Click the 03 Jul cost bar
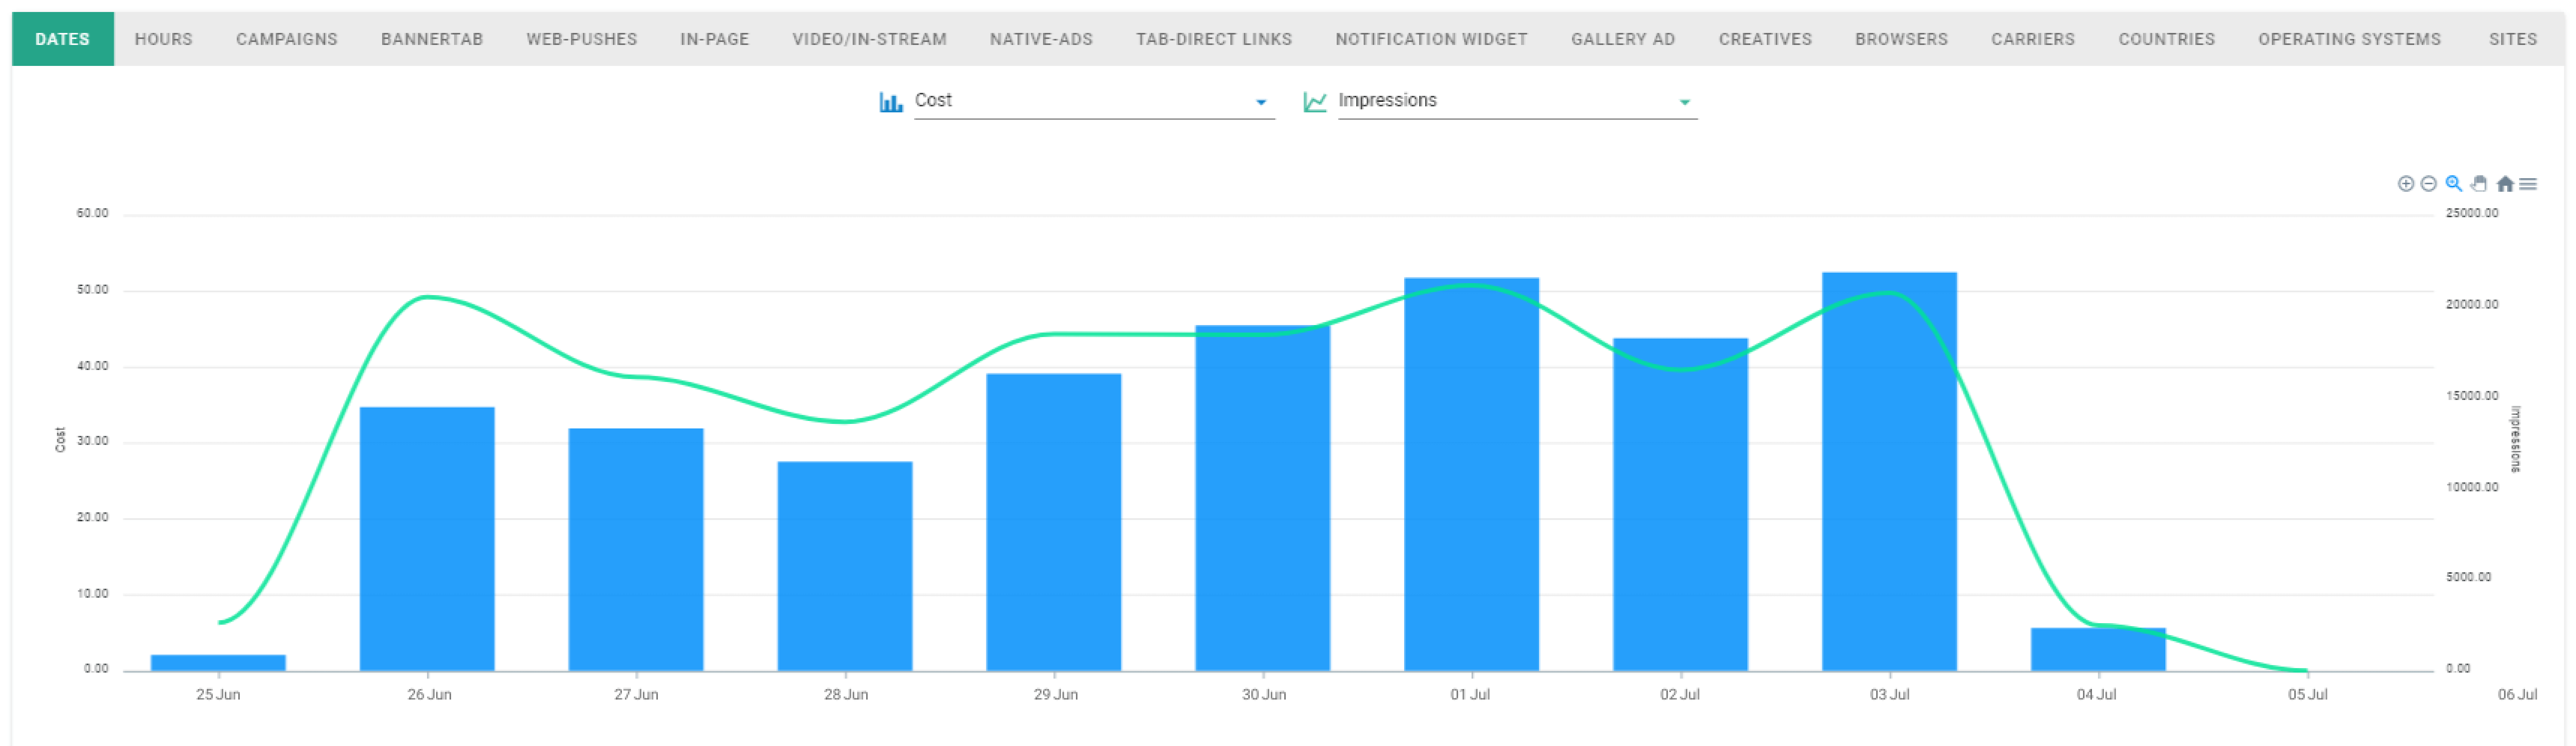Image resolution: width=2576 pixels, height=746 pixels. click(1889, 471)
